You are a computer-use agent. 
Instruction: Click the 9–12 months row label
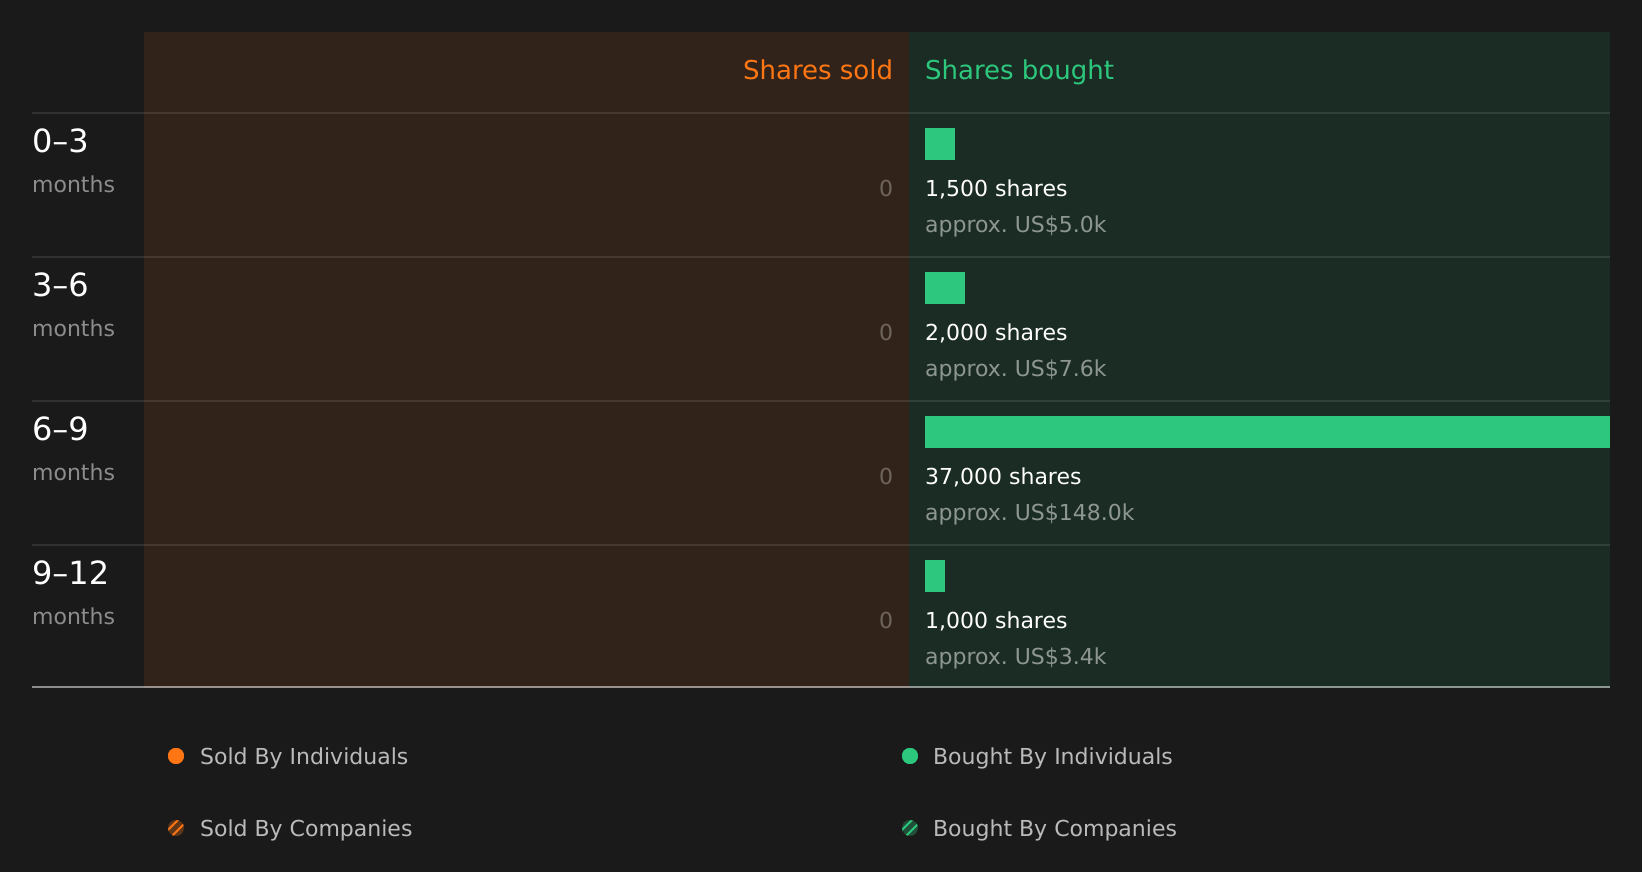pos(73,593)
